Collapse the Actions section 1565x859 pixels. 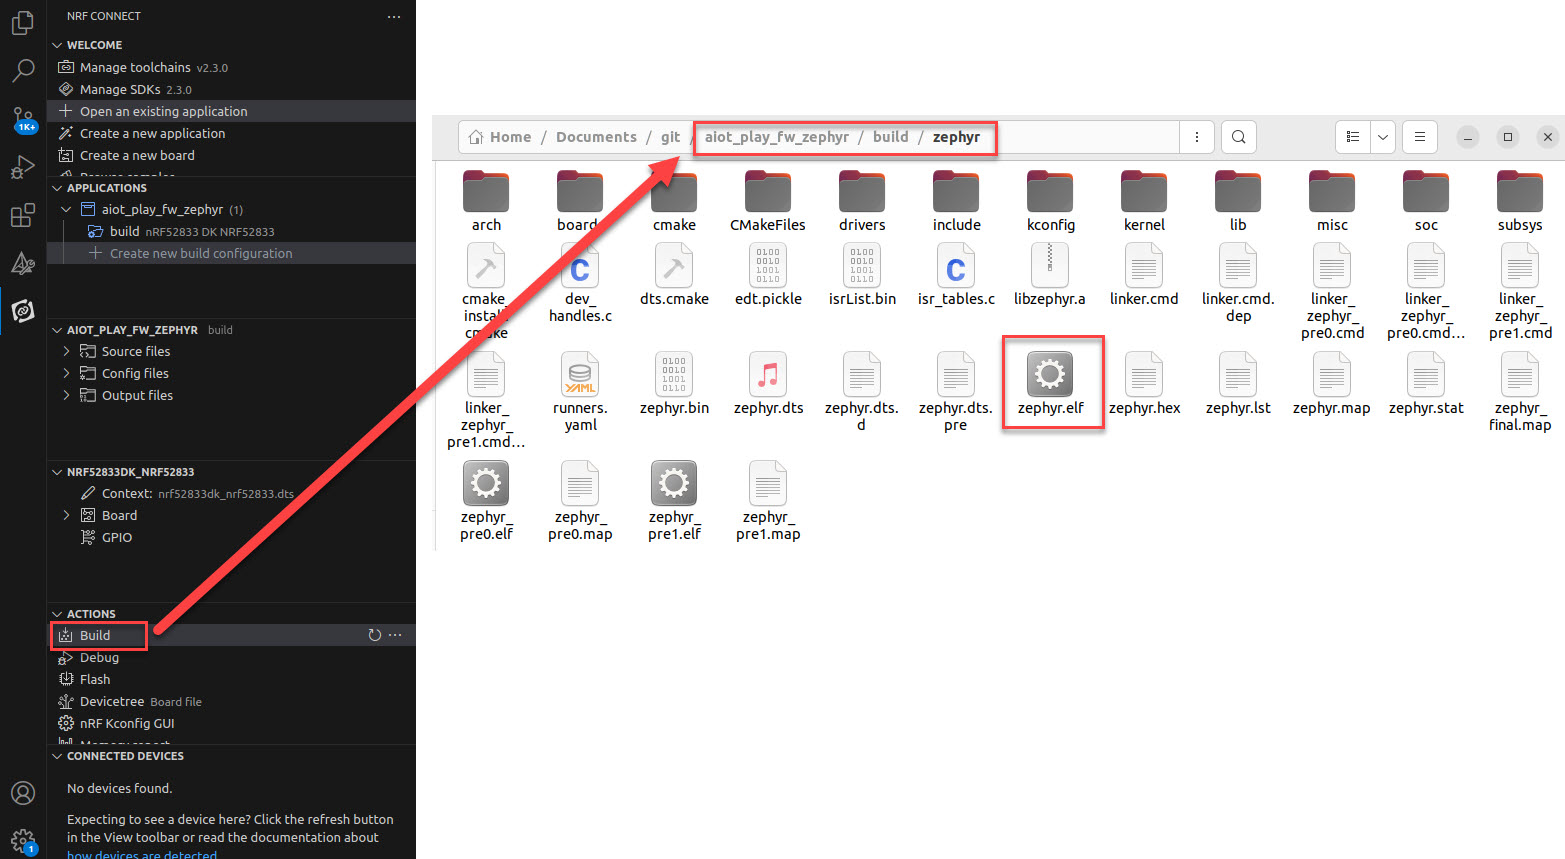pyautogui.click(x=57, y=614)
